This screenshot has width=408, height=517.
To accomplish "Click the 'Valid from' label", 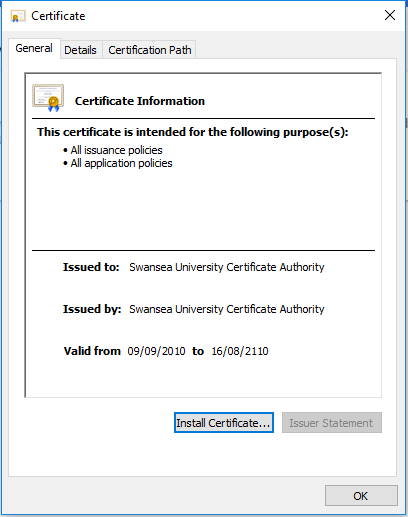I will coord(92,351).
